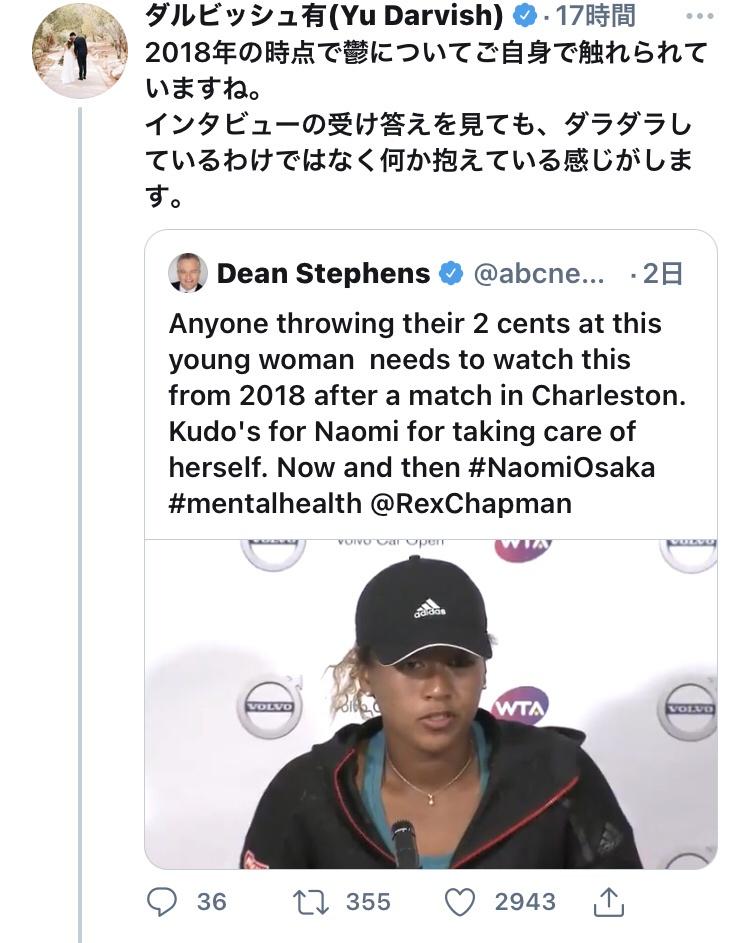The height and width of the screenshot is (943, 750).
Task: Open the three-dot more options menu
Action: [700, 16]
